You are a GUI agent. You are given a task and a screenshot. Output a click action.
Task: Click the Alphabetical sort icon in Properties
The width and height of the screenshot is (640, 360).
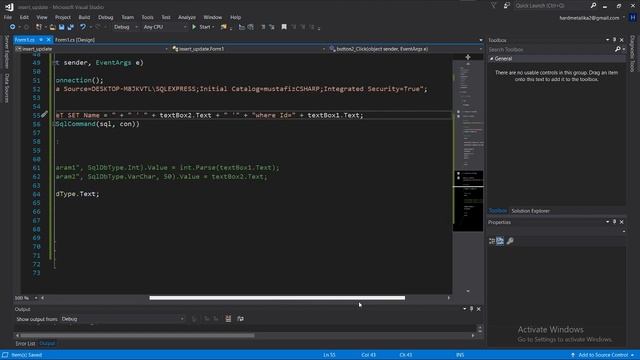point(500,241)
